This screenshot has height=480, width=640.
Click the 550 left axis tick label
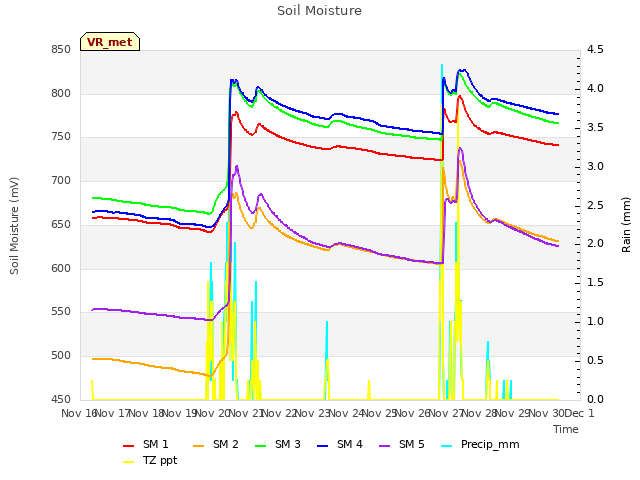(x=61, y=312)
